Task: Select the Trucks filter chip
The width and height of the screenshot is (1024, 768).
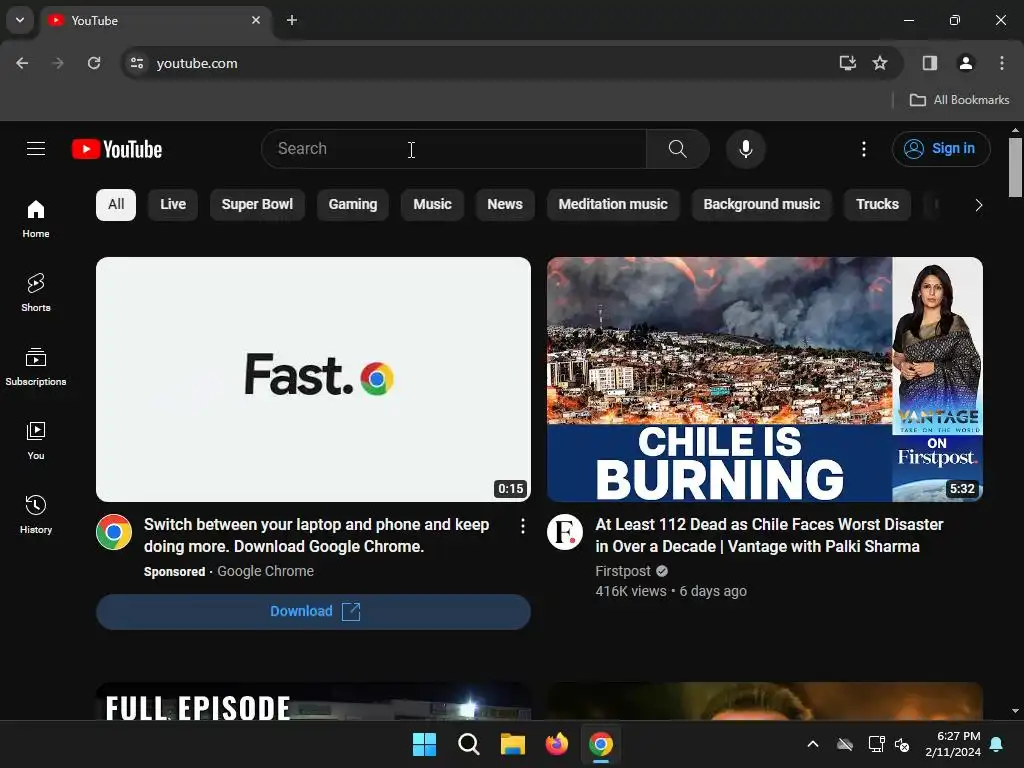Action: [877, 204]
